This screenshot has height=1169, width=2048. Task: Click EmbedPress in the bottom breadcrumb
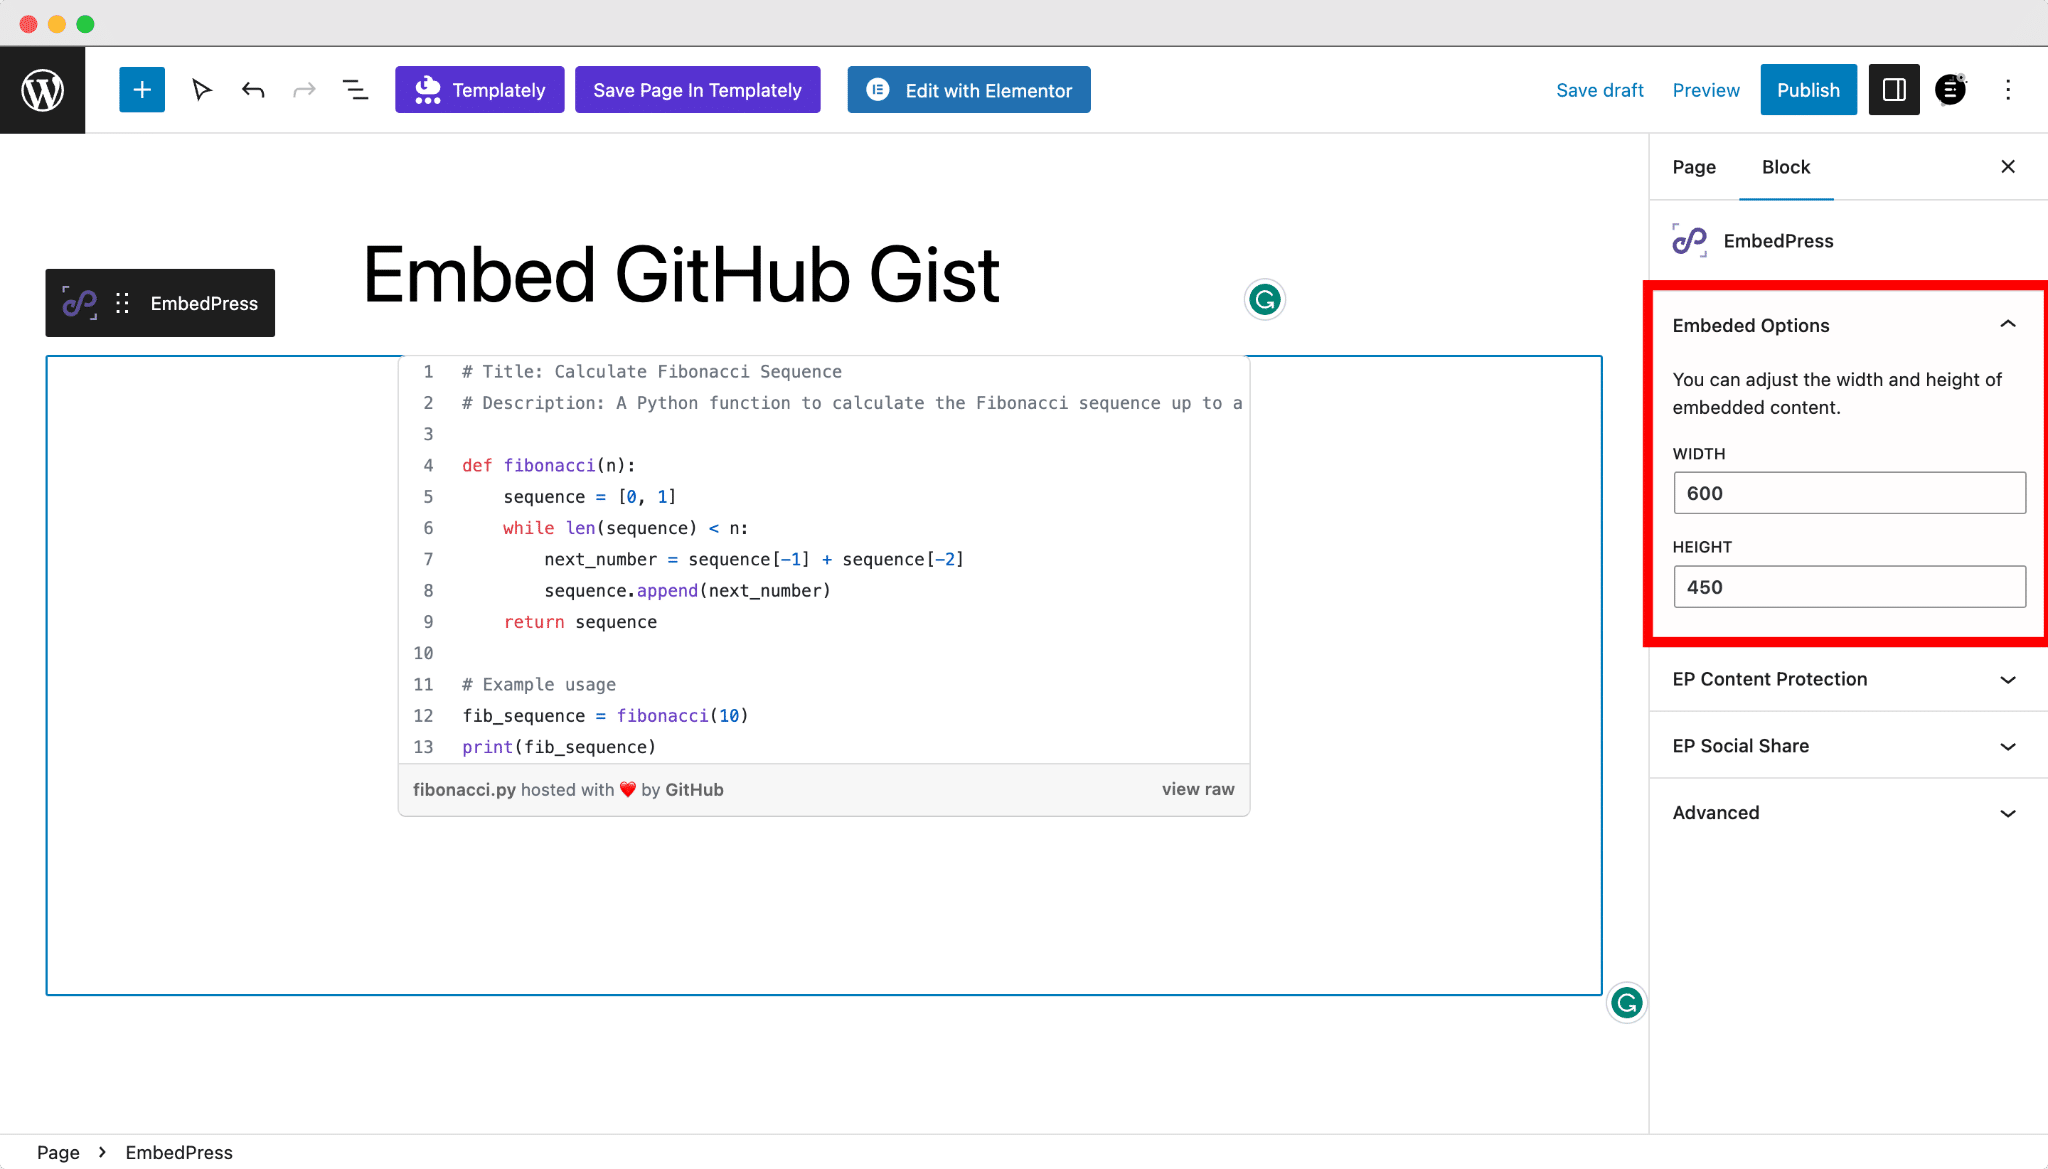pos(179,1152)
